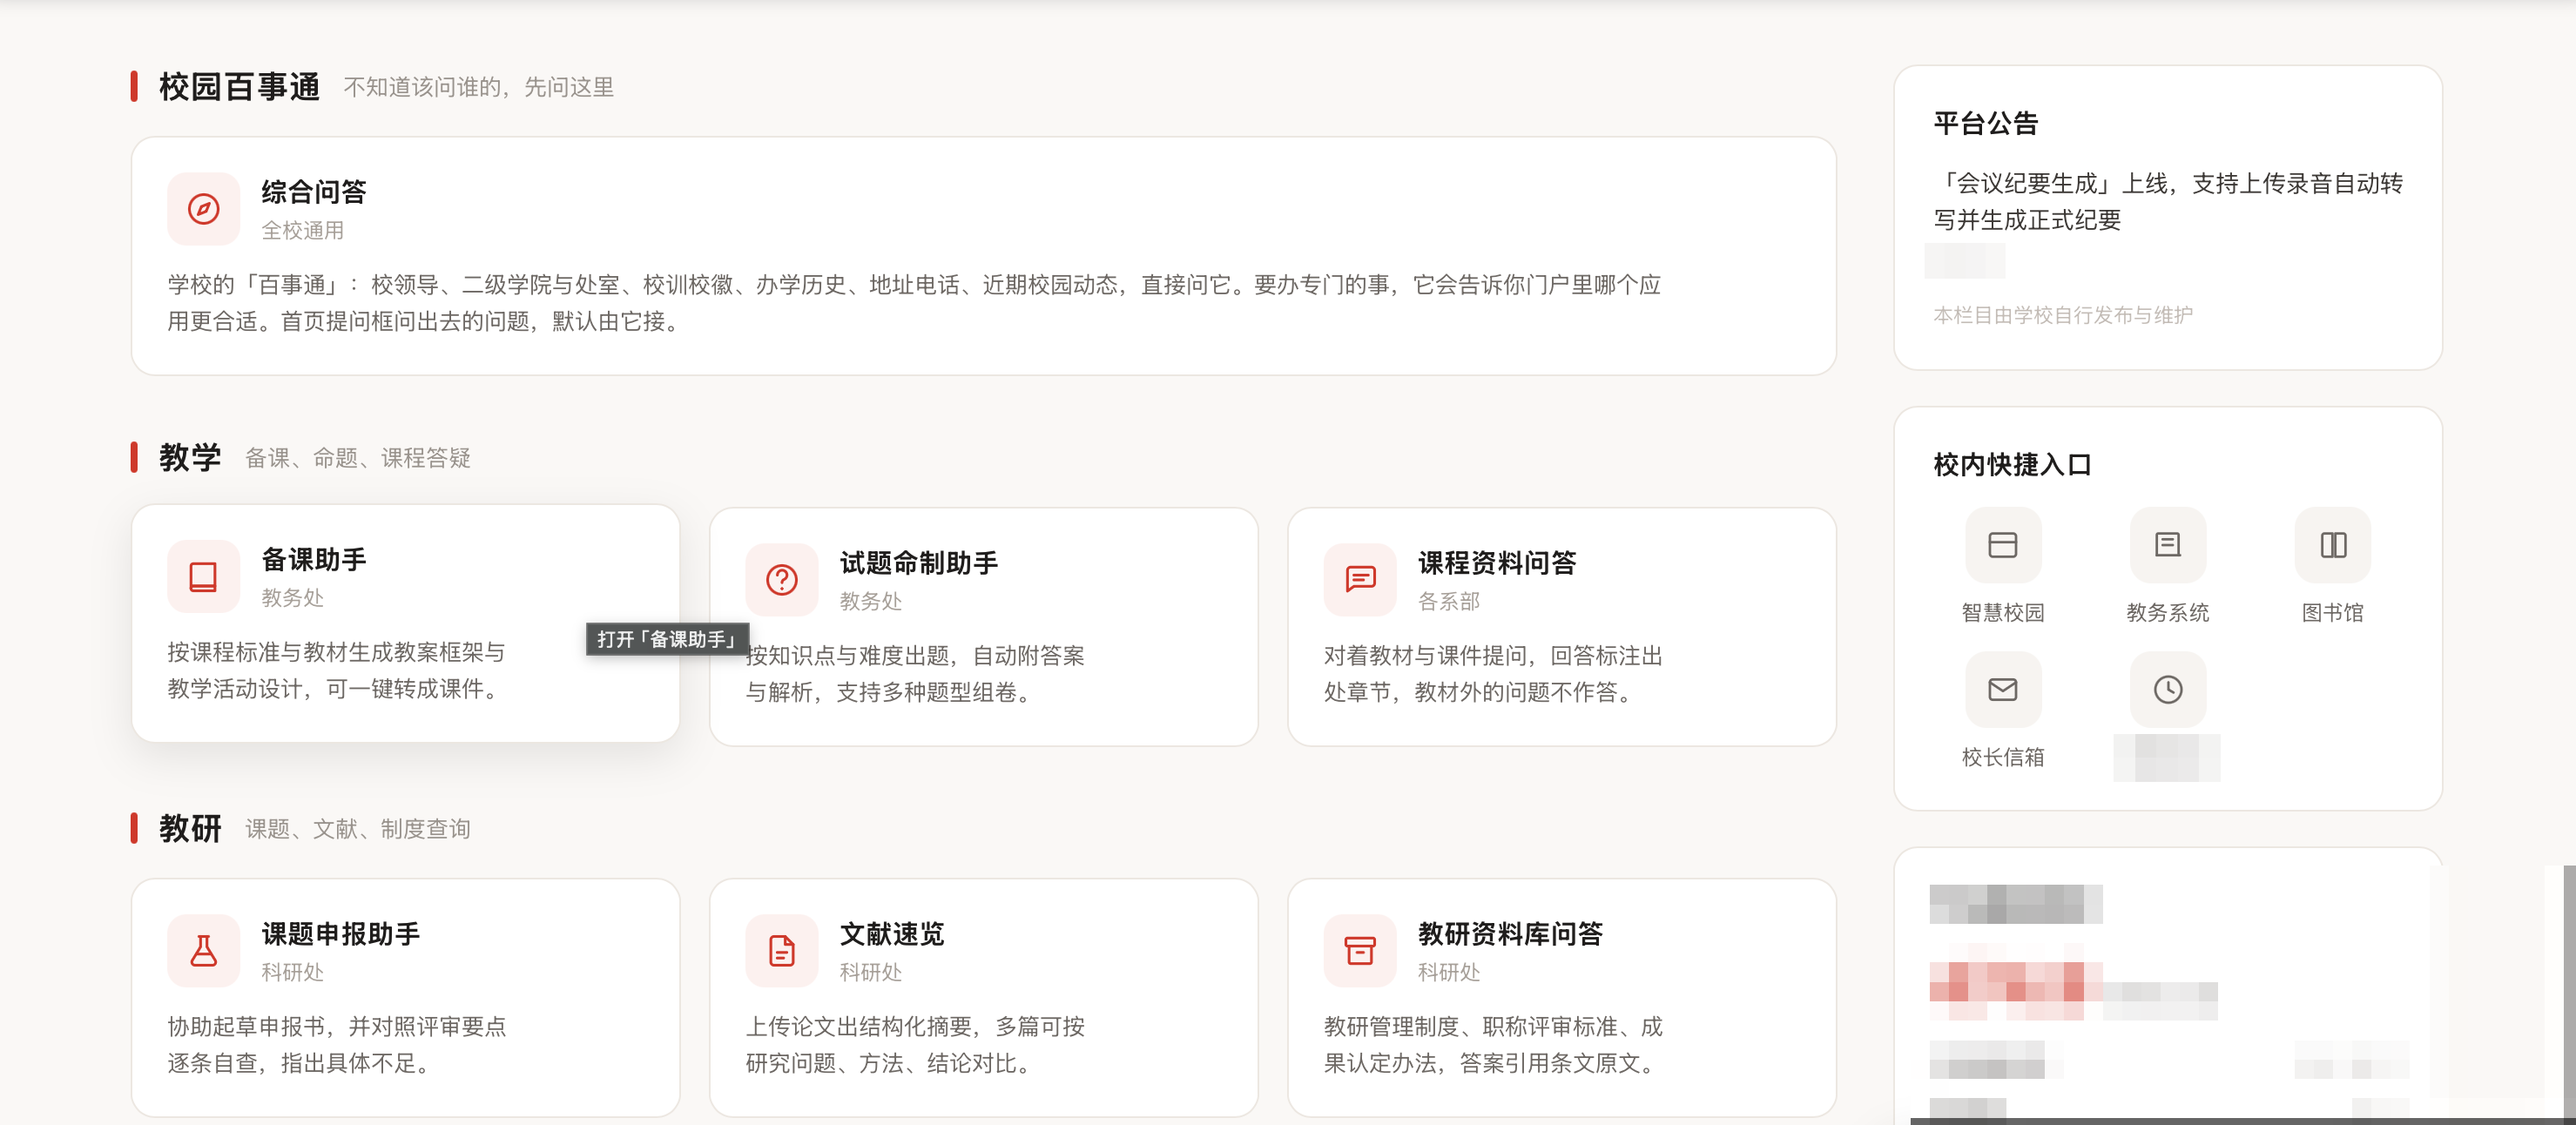Click the 全校通用 label under 综合问答

(x=302, y=231)
